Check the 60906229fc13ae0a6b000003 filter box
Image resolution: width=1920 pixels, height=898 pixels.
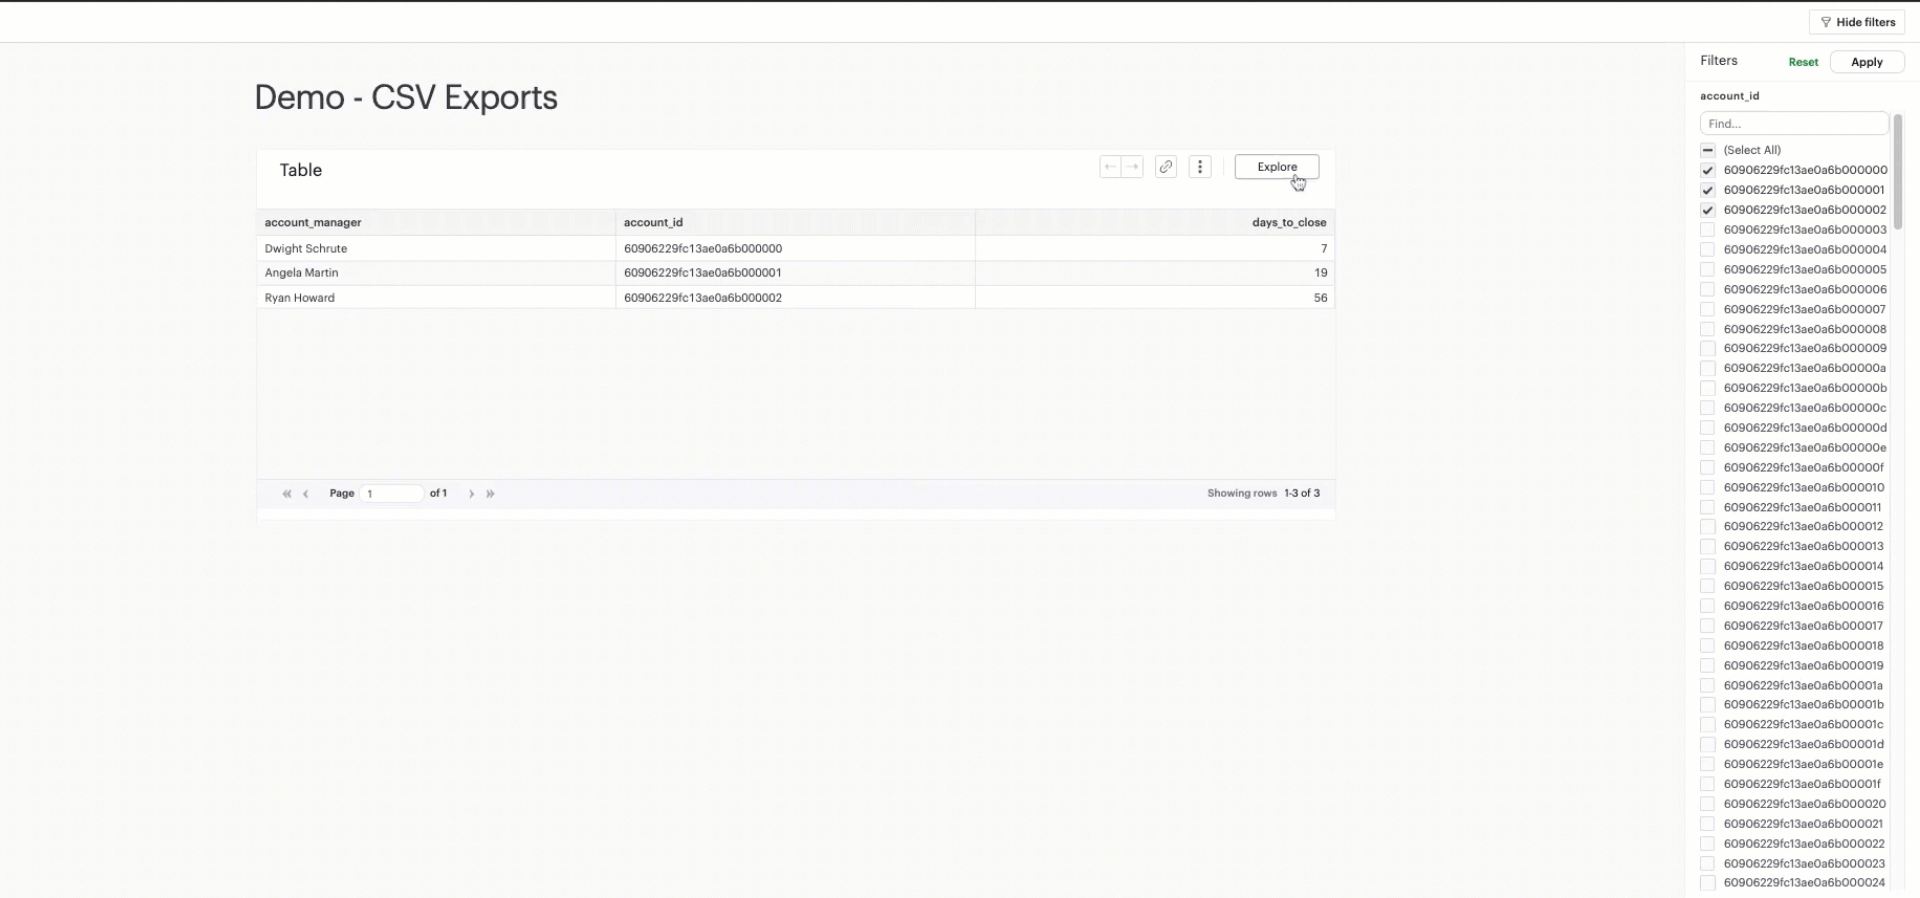1708,230
